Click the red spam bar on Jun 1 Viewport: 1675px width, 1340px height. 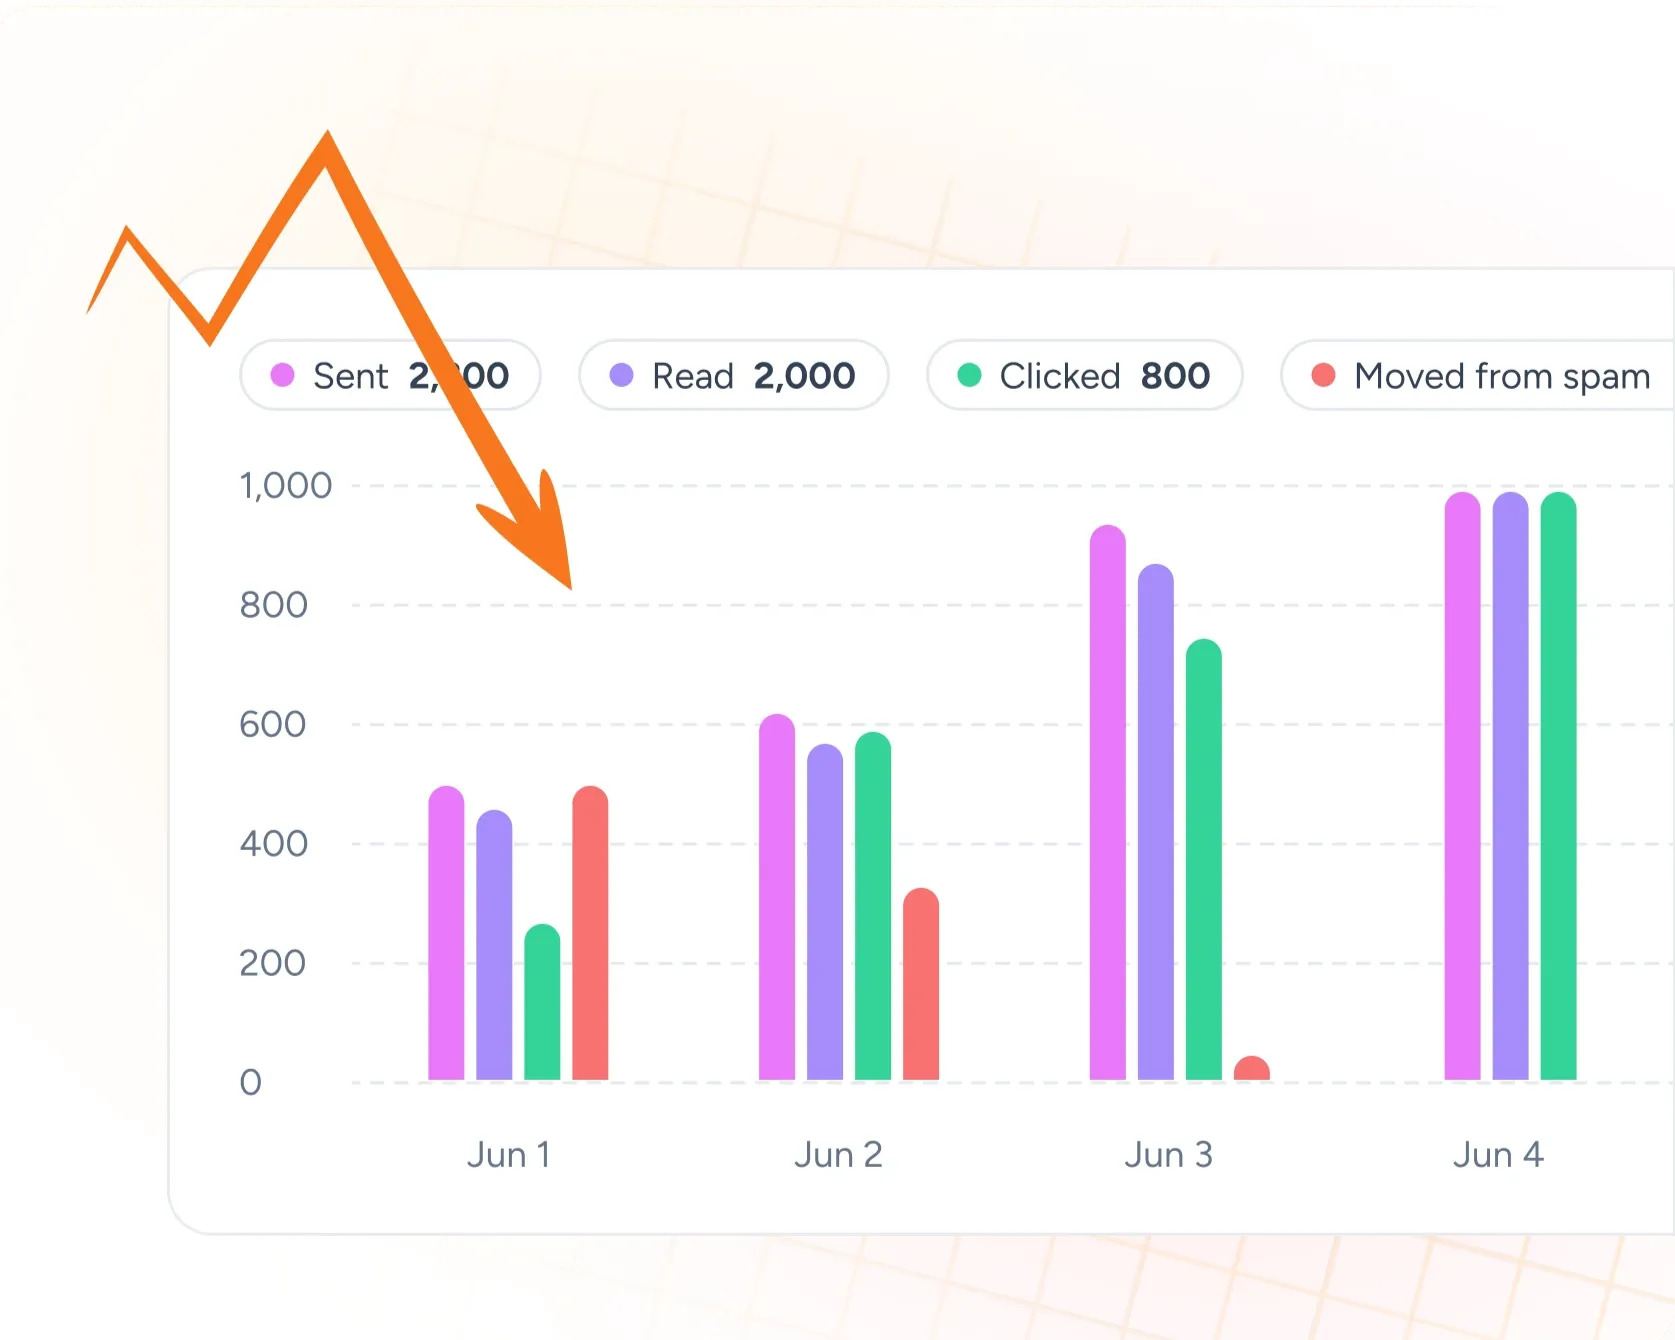point(590,933)
